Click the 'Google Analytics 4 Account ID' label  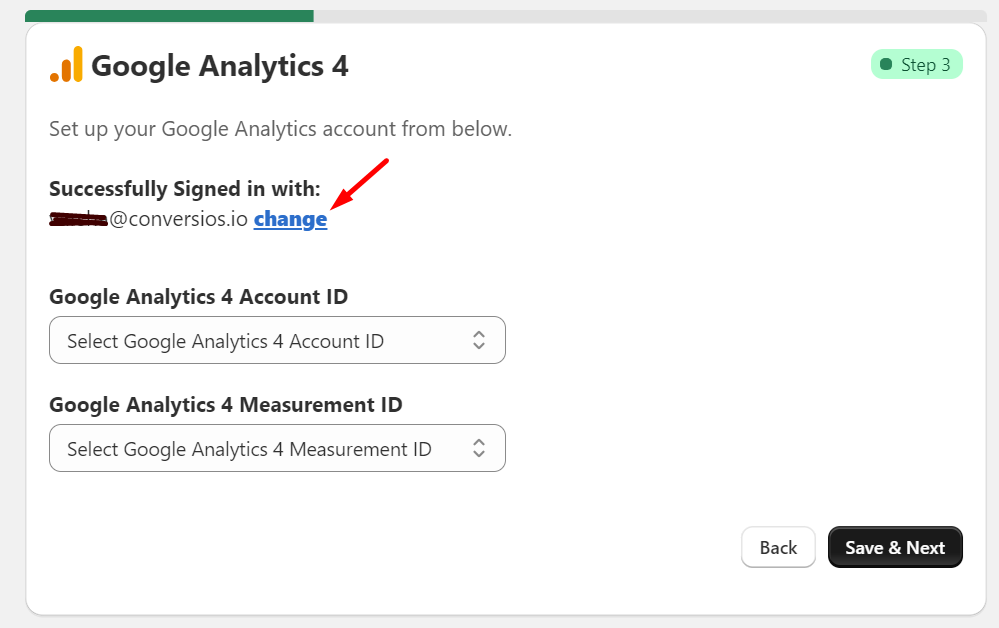[199, 297]
